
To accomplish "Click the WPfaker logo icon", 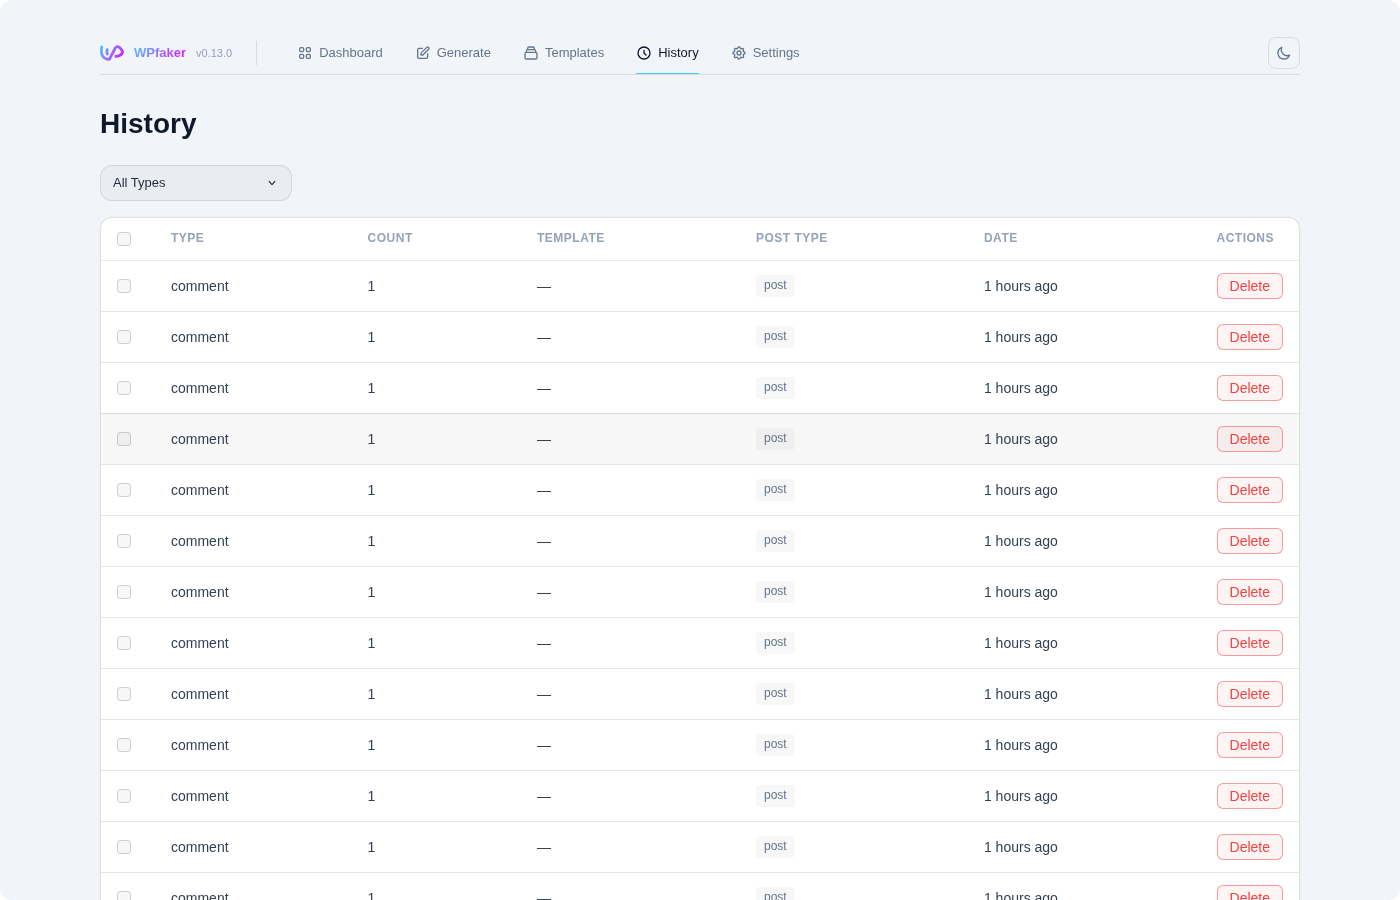I will point(112,53).
